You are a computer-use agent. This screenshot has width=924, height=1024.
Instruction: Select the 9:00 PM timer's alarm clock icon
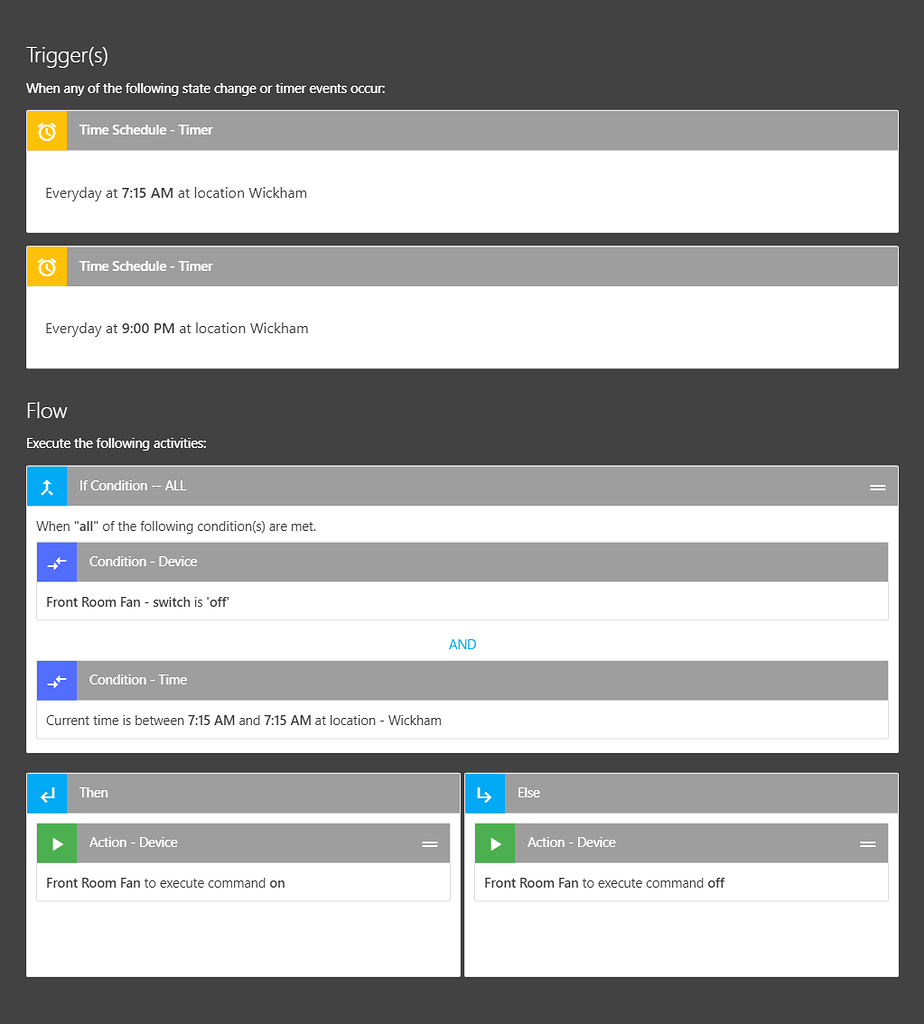[x=46, y=266]
